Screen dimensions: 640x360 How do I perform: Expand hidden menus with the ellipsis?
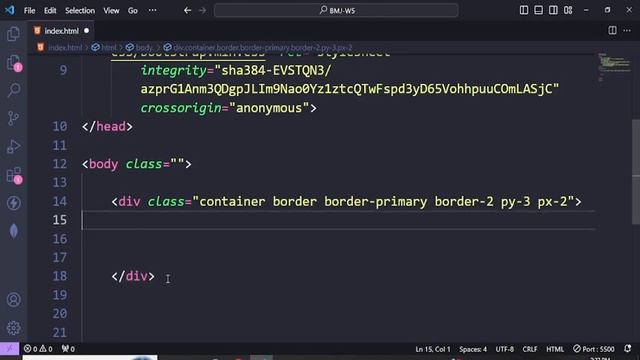click(x=152, y=11)
